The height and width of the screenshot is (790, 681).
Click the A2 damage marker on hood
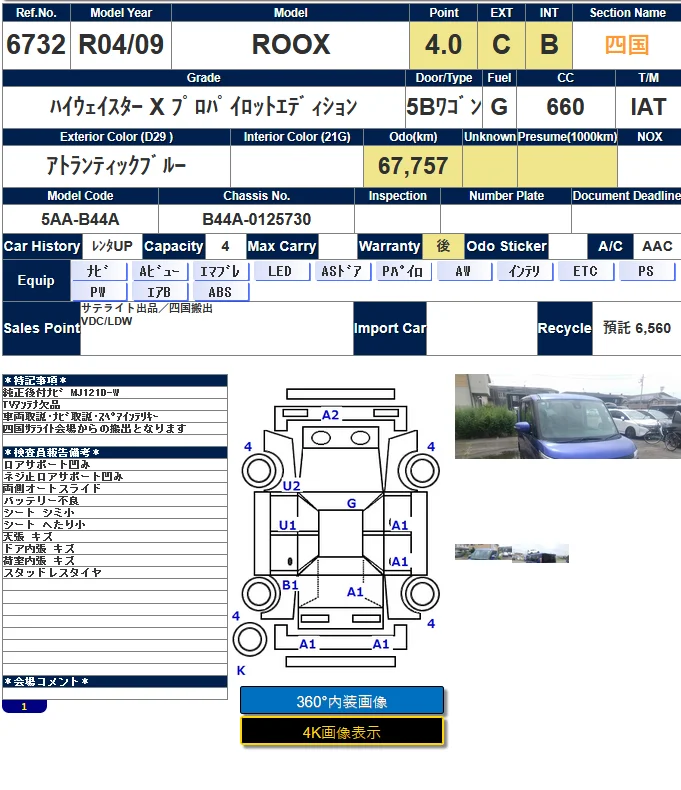coord(330,415)
